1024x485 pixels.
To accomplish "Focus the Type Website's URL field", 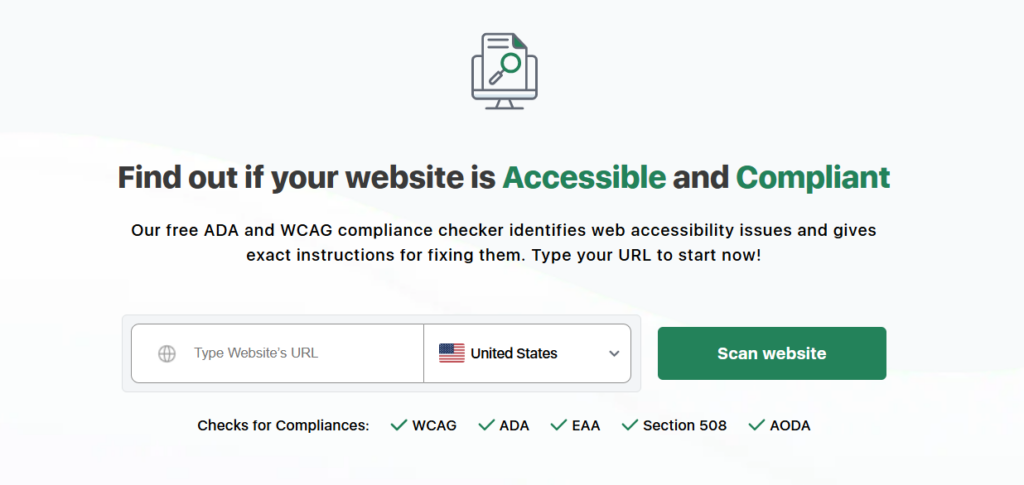I will click(300, 353).
